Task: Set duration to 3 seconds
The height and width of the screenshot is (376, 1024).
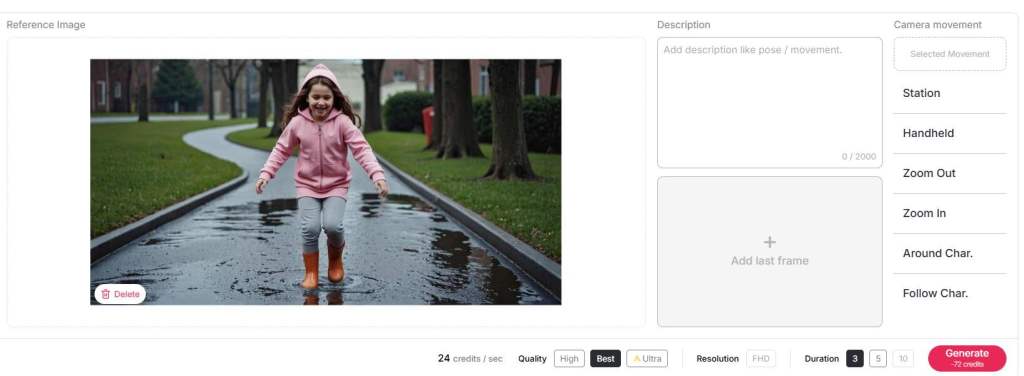Action: pyautogui.click(x=855, y=358)
